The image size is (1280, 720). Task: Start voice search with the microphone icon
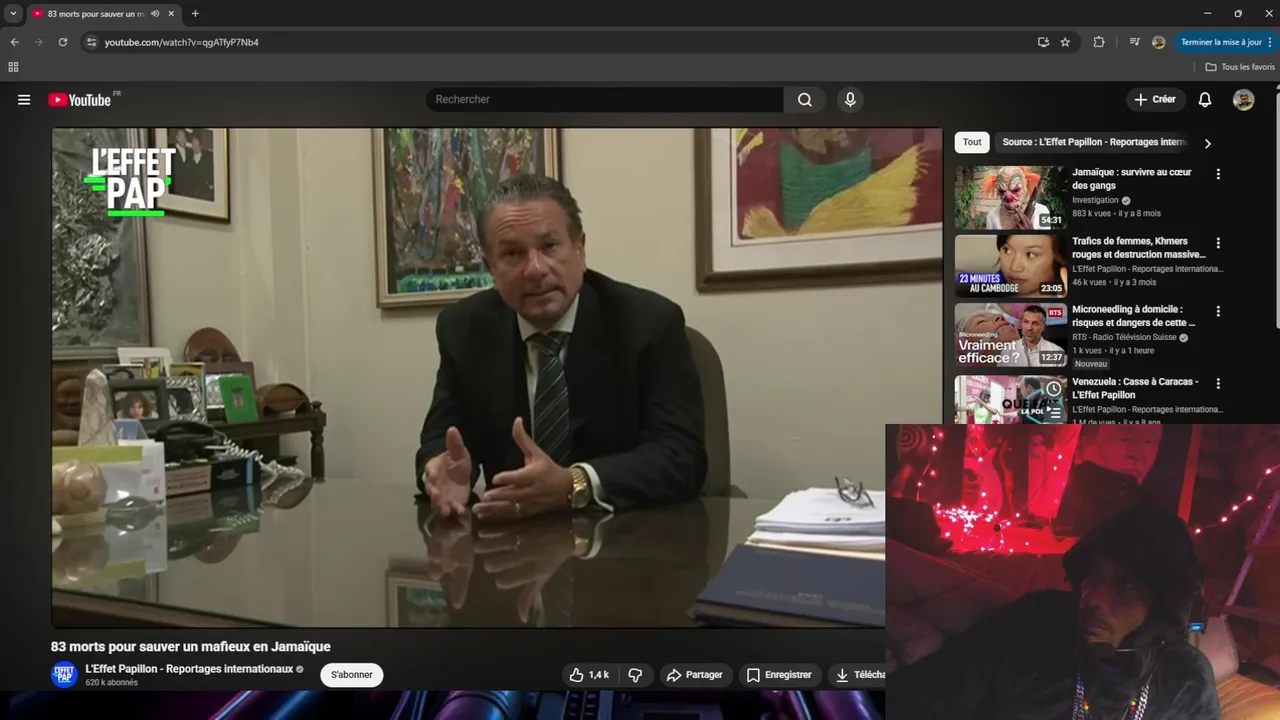(x=850, y=100)
